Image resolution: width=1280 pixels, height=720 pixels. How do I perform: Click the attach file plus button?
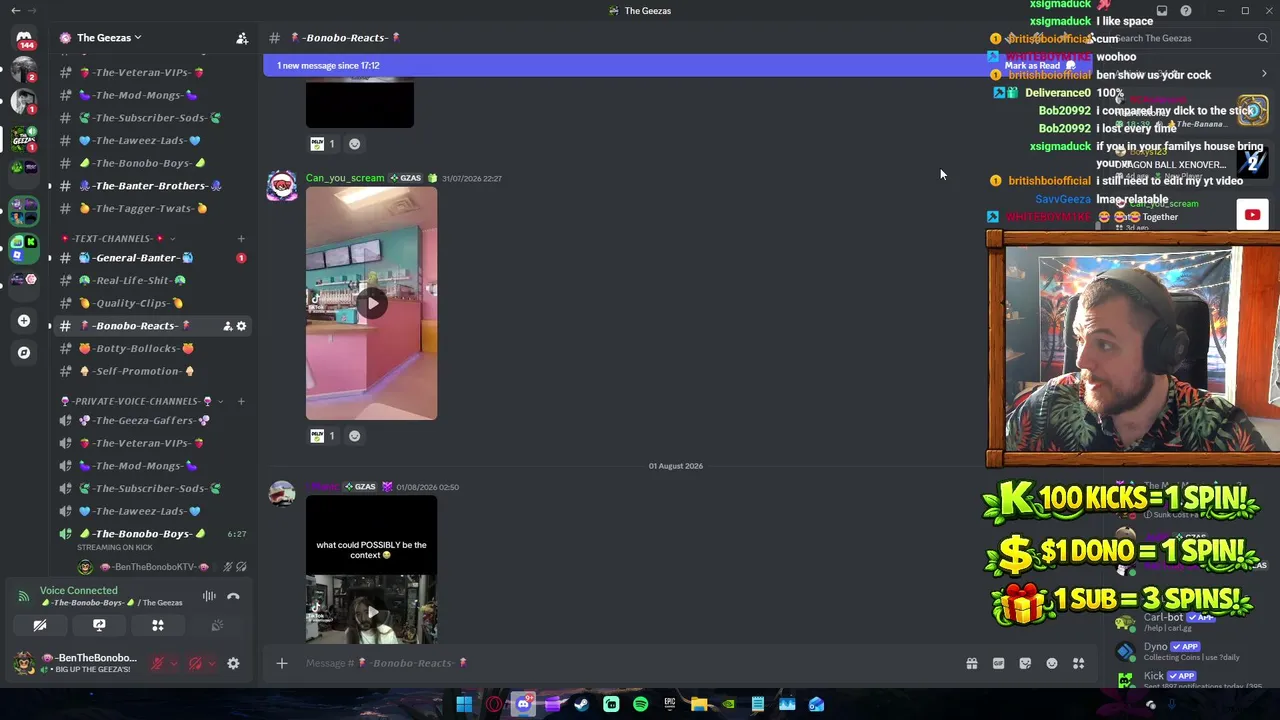tap(282, 663)
